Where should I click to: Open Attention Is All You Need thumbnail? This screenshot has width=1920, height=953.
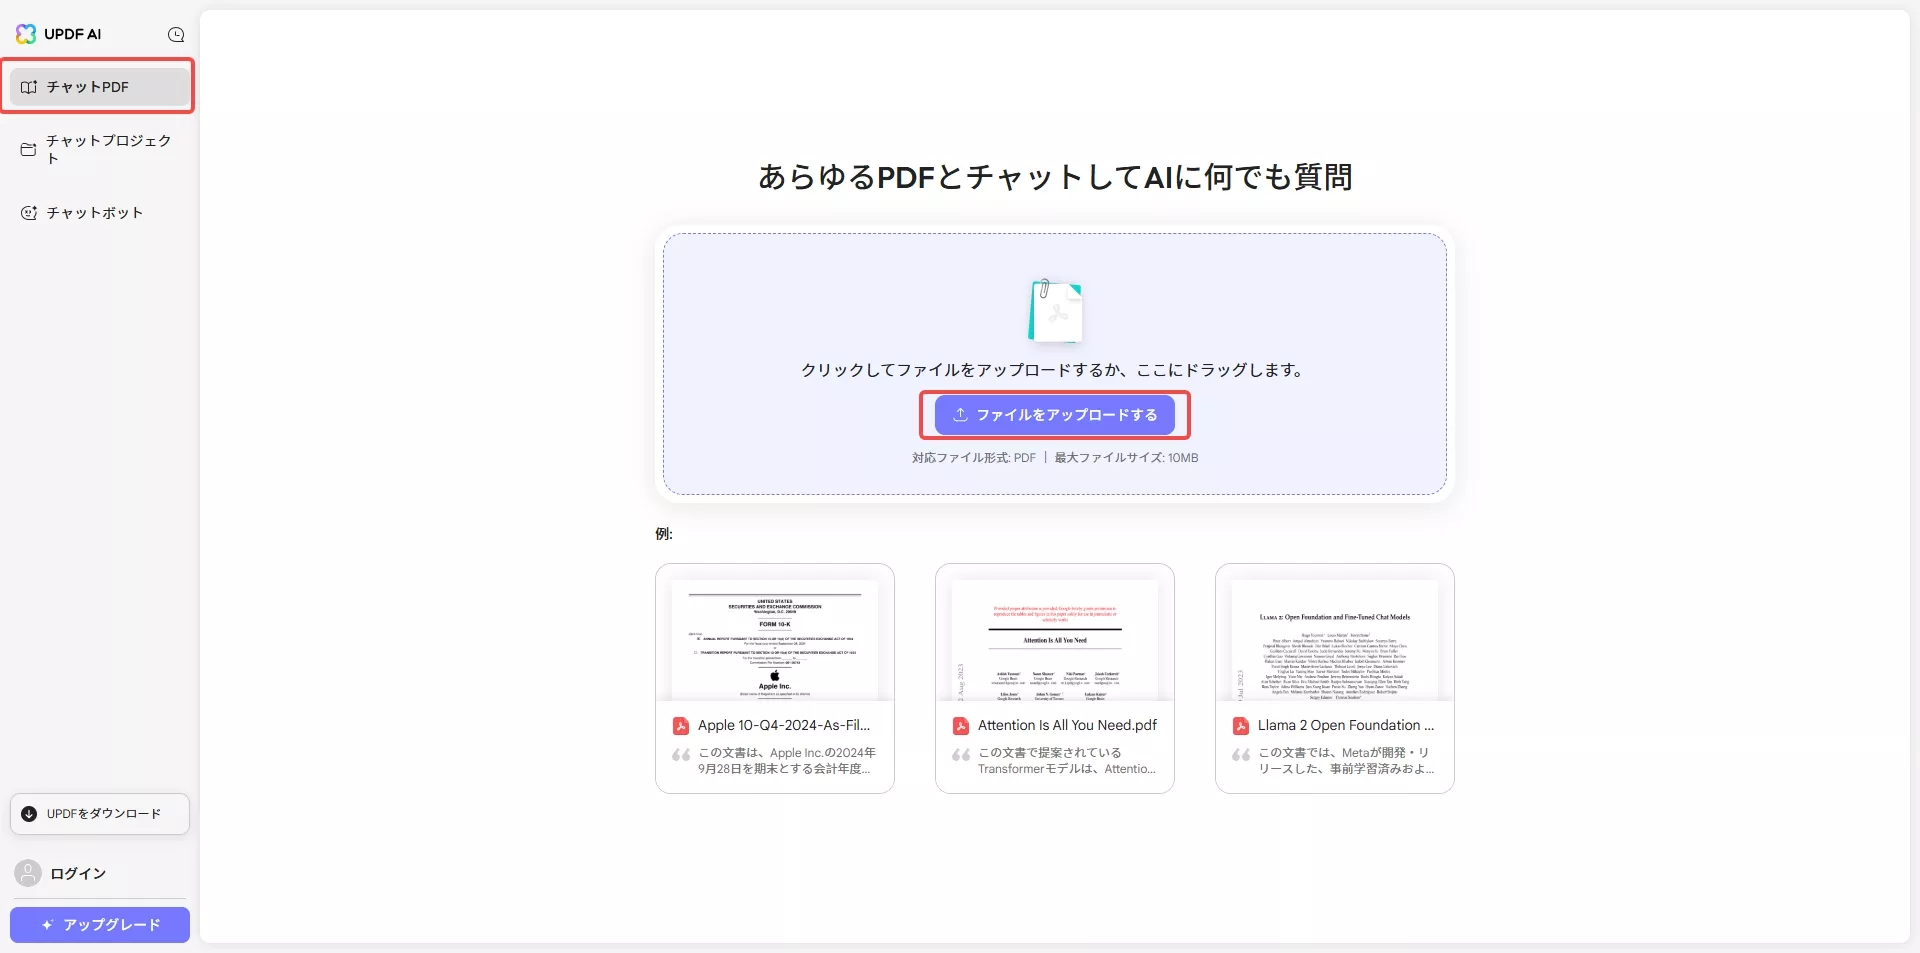[x=1055, y=640]
